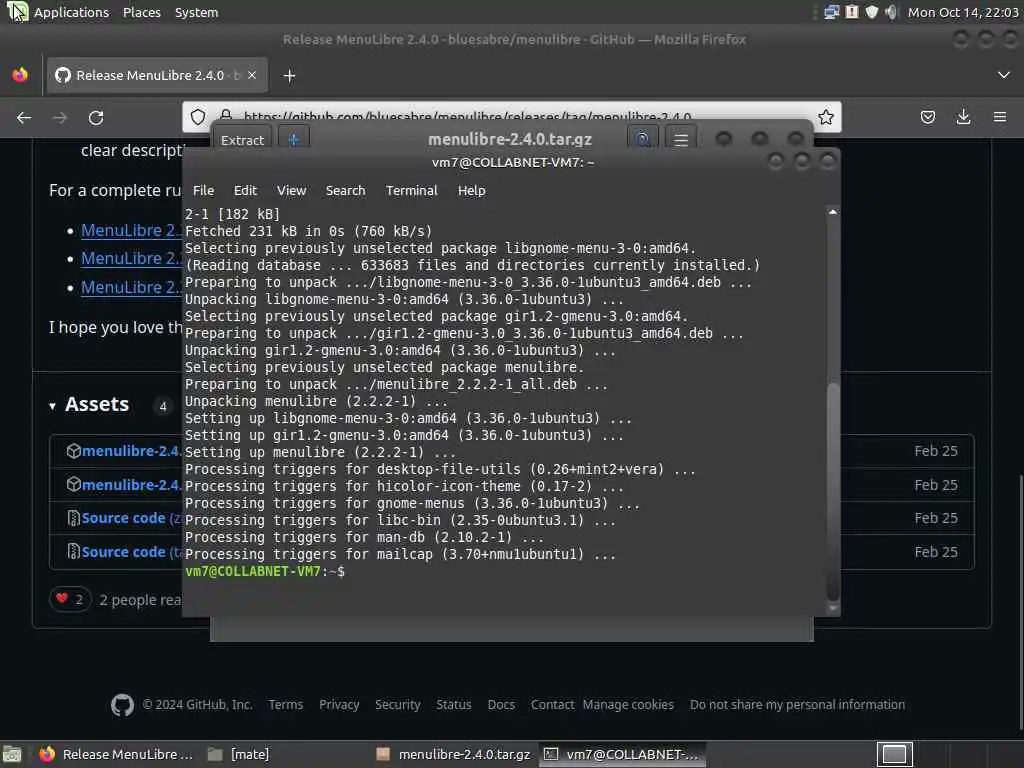Viewport: 1024px width, 768px height.
Task: Click the tracking protection shield icon
Action: (x=198, y=117)
